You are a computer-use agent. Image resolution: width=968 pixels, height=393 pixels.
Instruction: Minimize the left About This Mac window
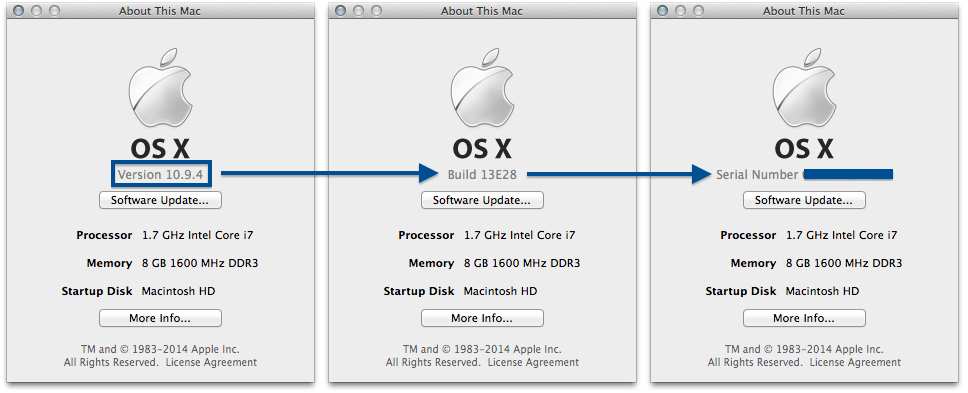click(x=36, y=10)
